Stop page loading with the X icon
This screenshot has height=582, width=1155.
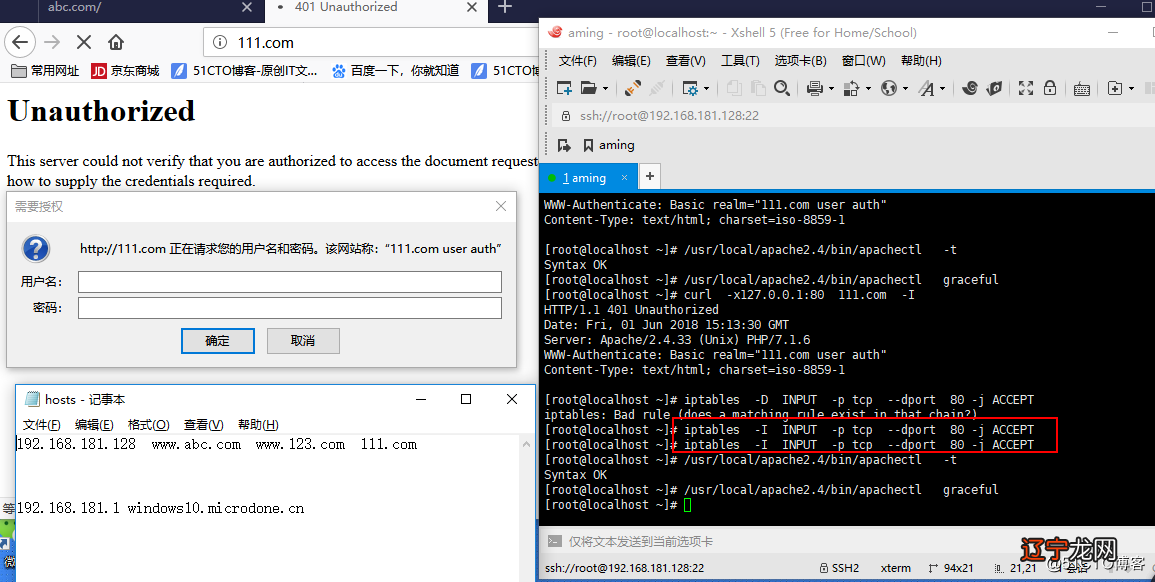pos(84,43)
